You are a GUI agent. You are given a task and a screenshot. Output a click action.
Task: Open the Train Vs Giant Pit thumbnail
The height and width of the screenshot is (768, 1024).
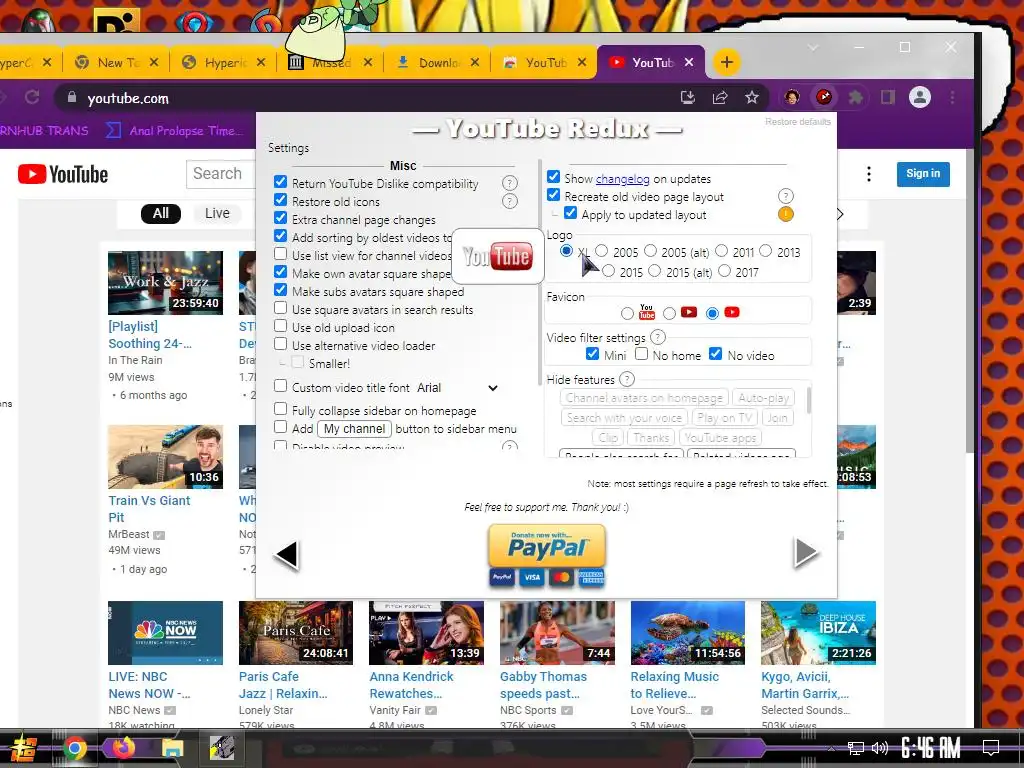[165, 456]
